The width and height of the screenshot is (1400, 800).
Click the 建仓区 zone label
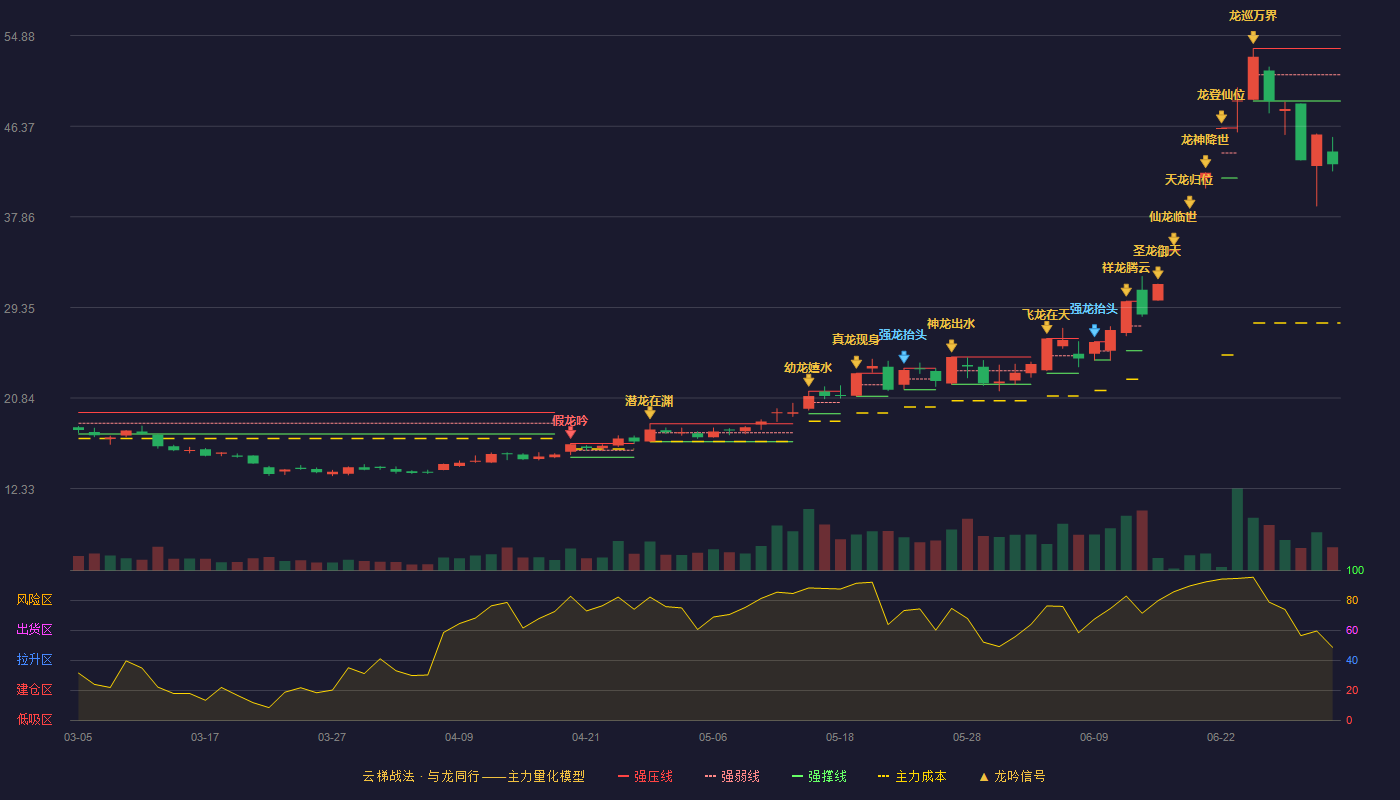pyautogui.click(x=35, y=690)
